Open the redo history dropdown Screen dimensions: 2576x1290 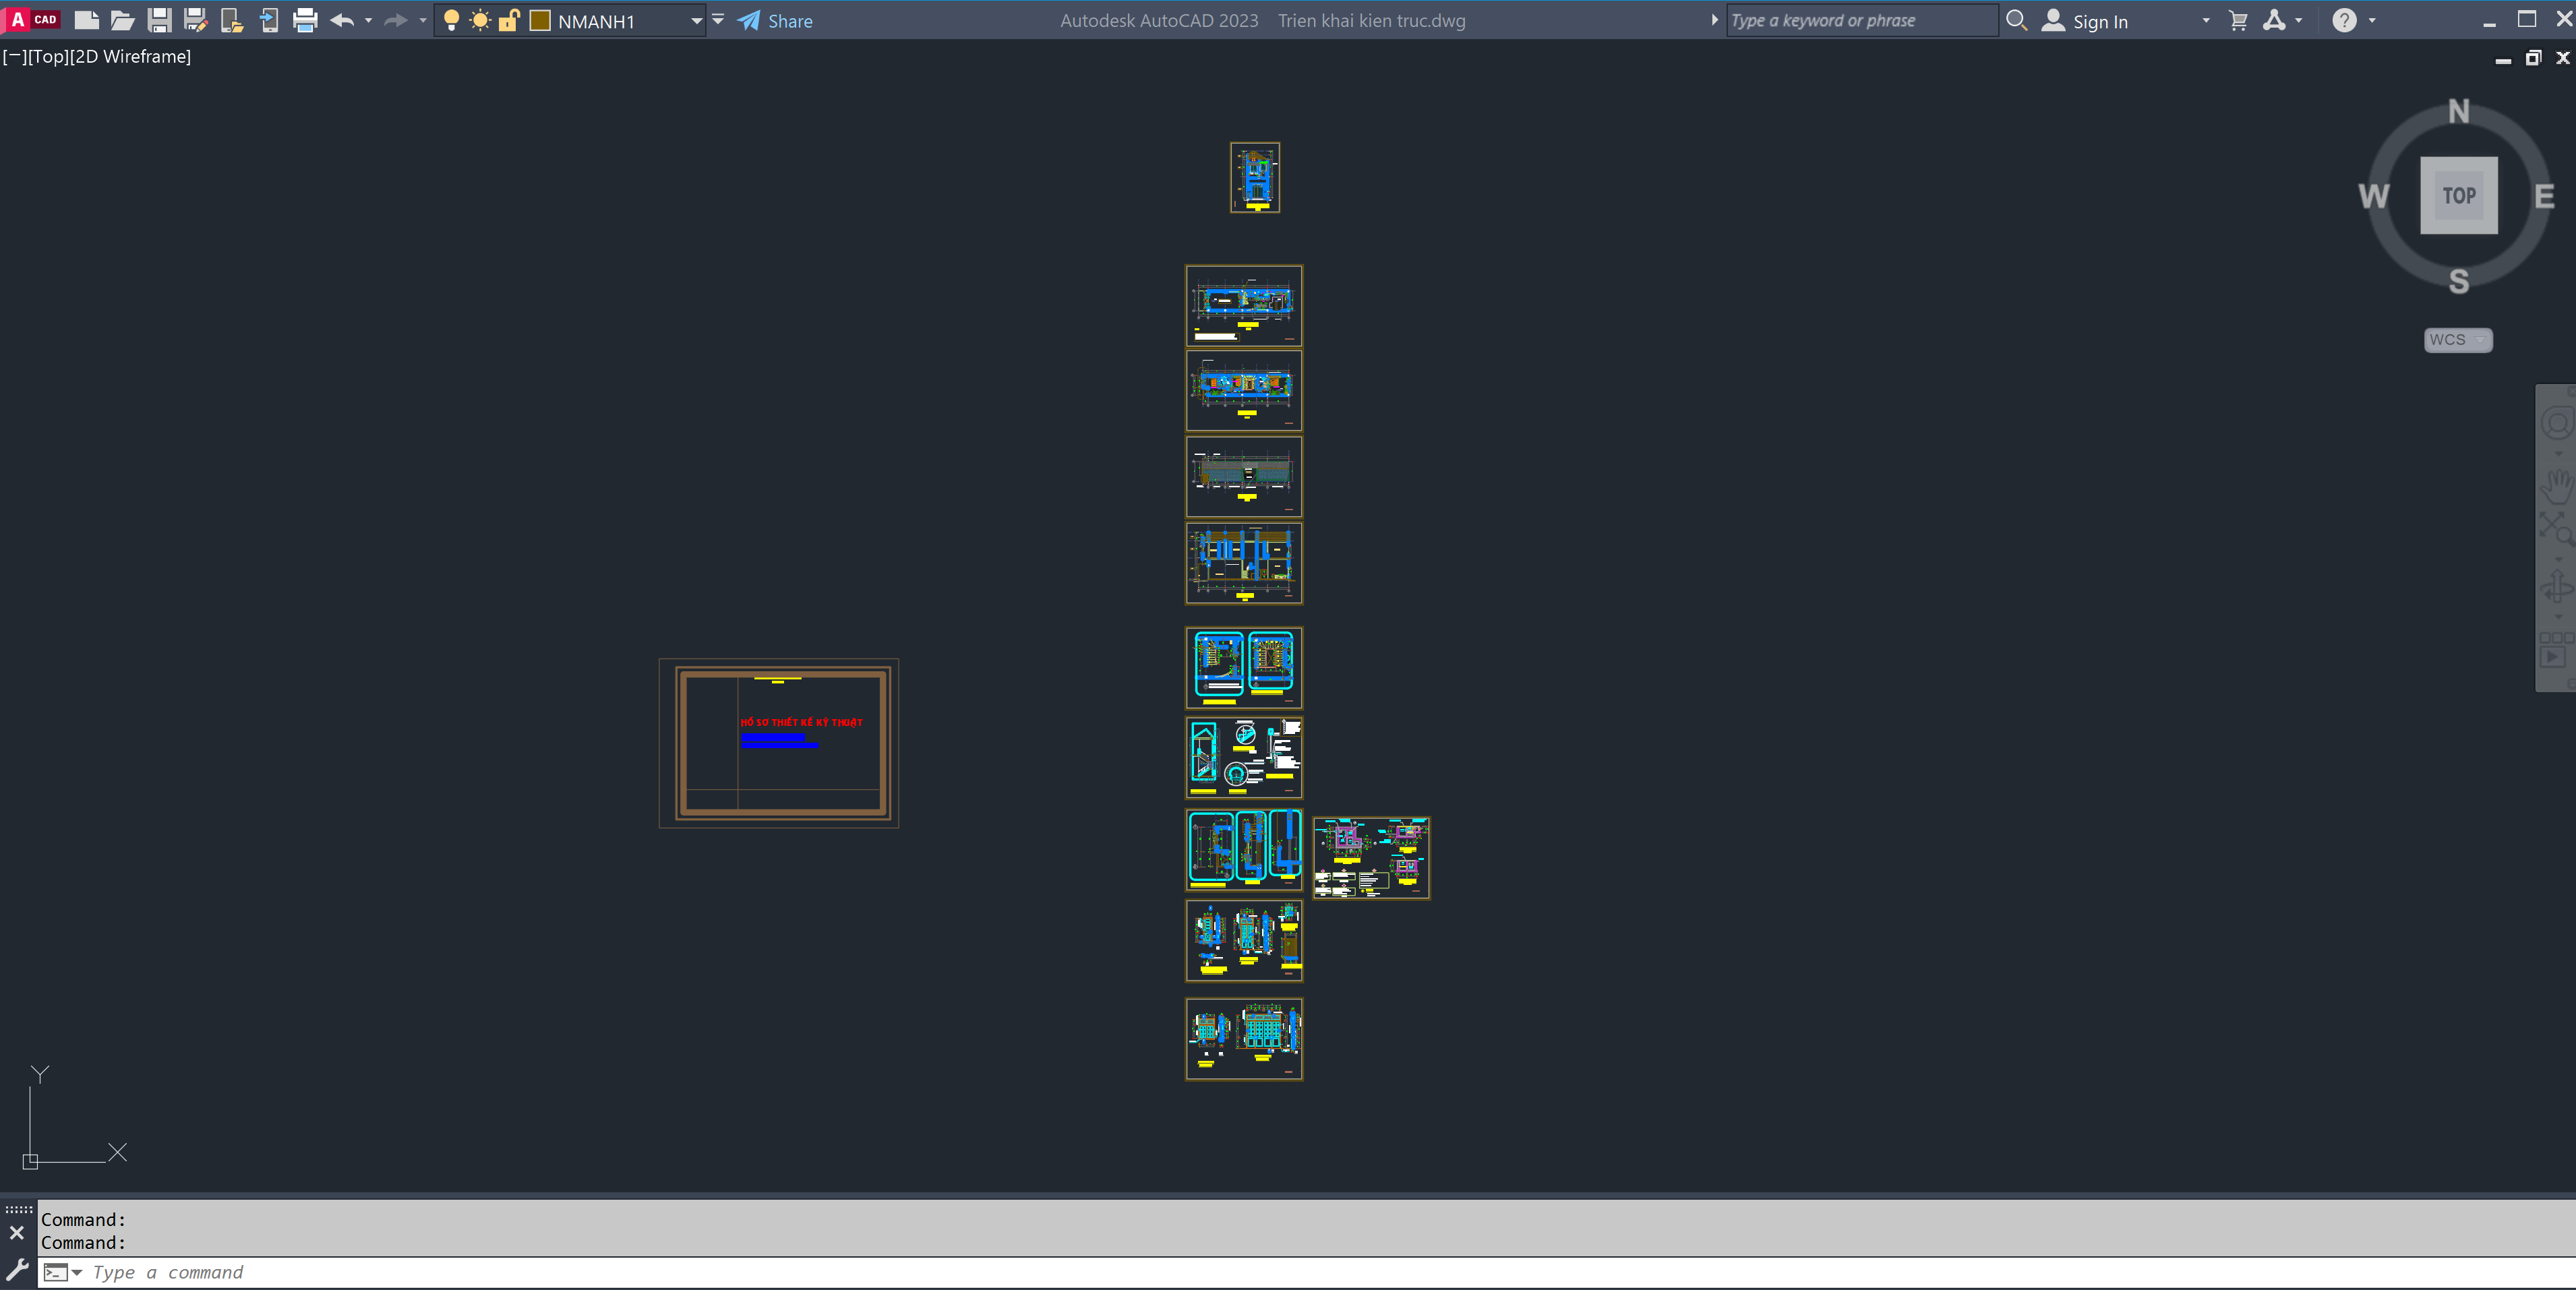[422, 20]
